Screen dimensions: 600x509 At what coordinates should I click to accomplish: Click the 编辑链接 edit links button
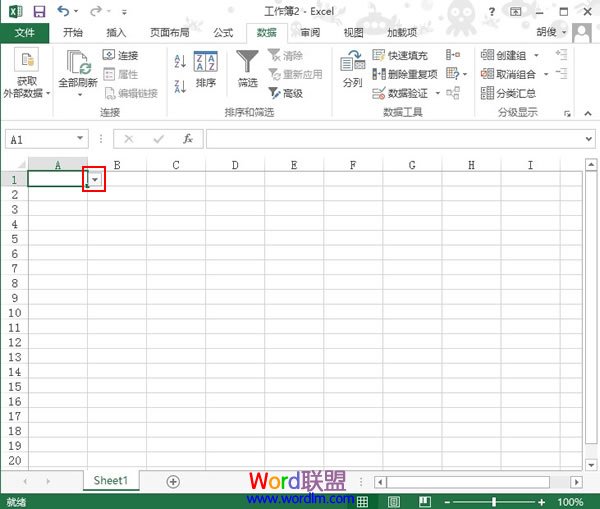click(131, 93)
